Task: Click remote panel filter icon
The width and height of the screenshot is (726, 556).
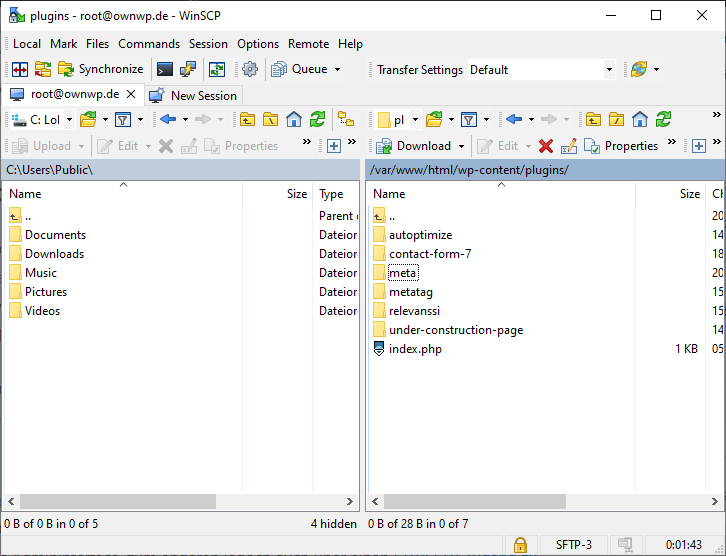Action: (469, 120)
